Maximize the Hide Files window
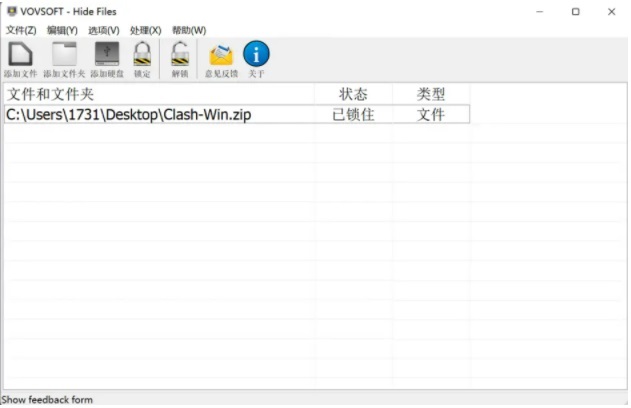Viewport: 631px width, 408px height. 576,12
